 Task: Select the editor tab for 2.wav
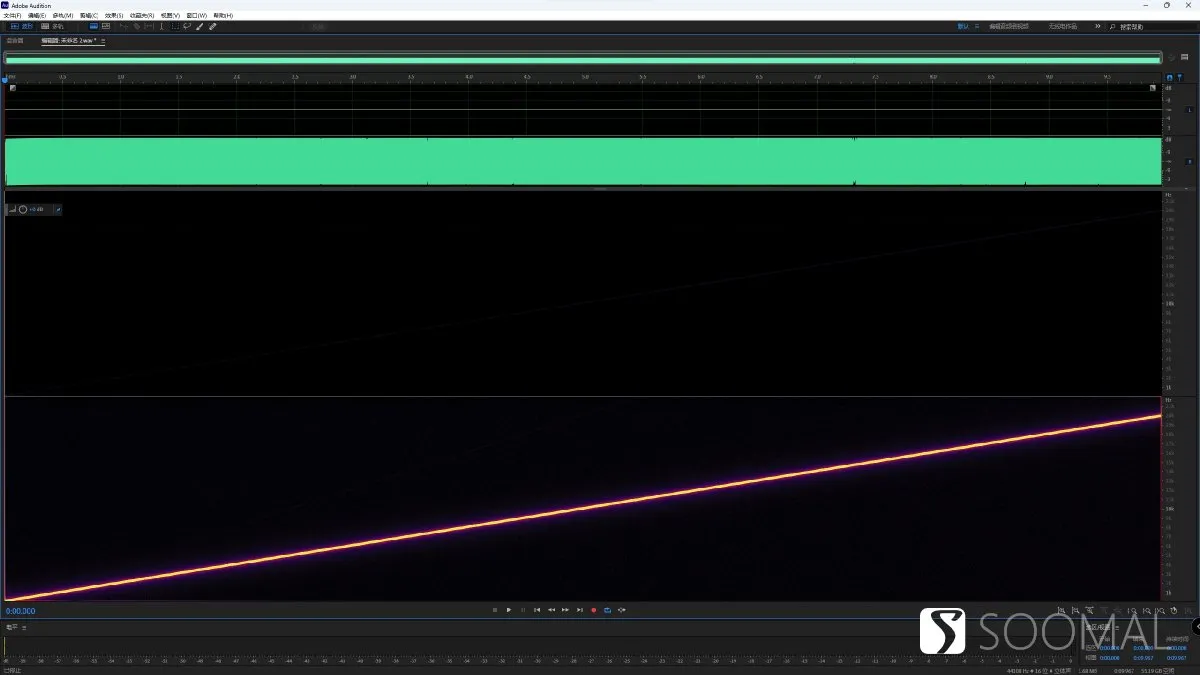pos(68,41)
